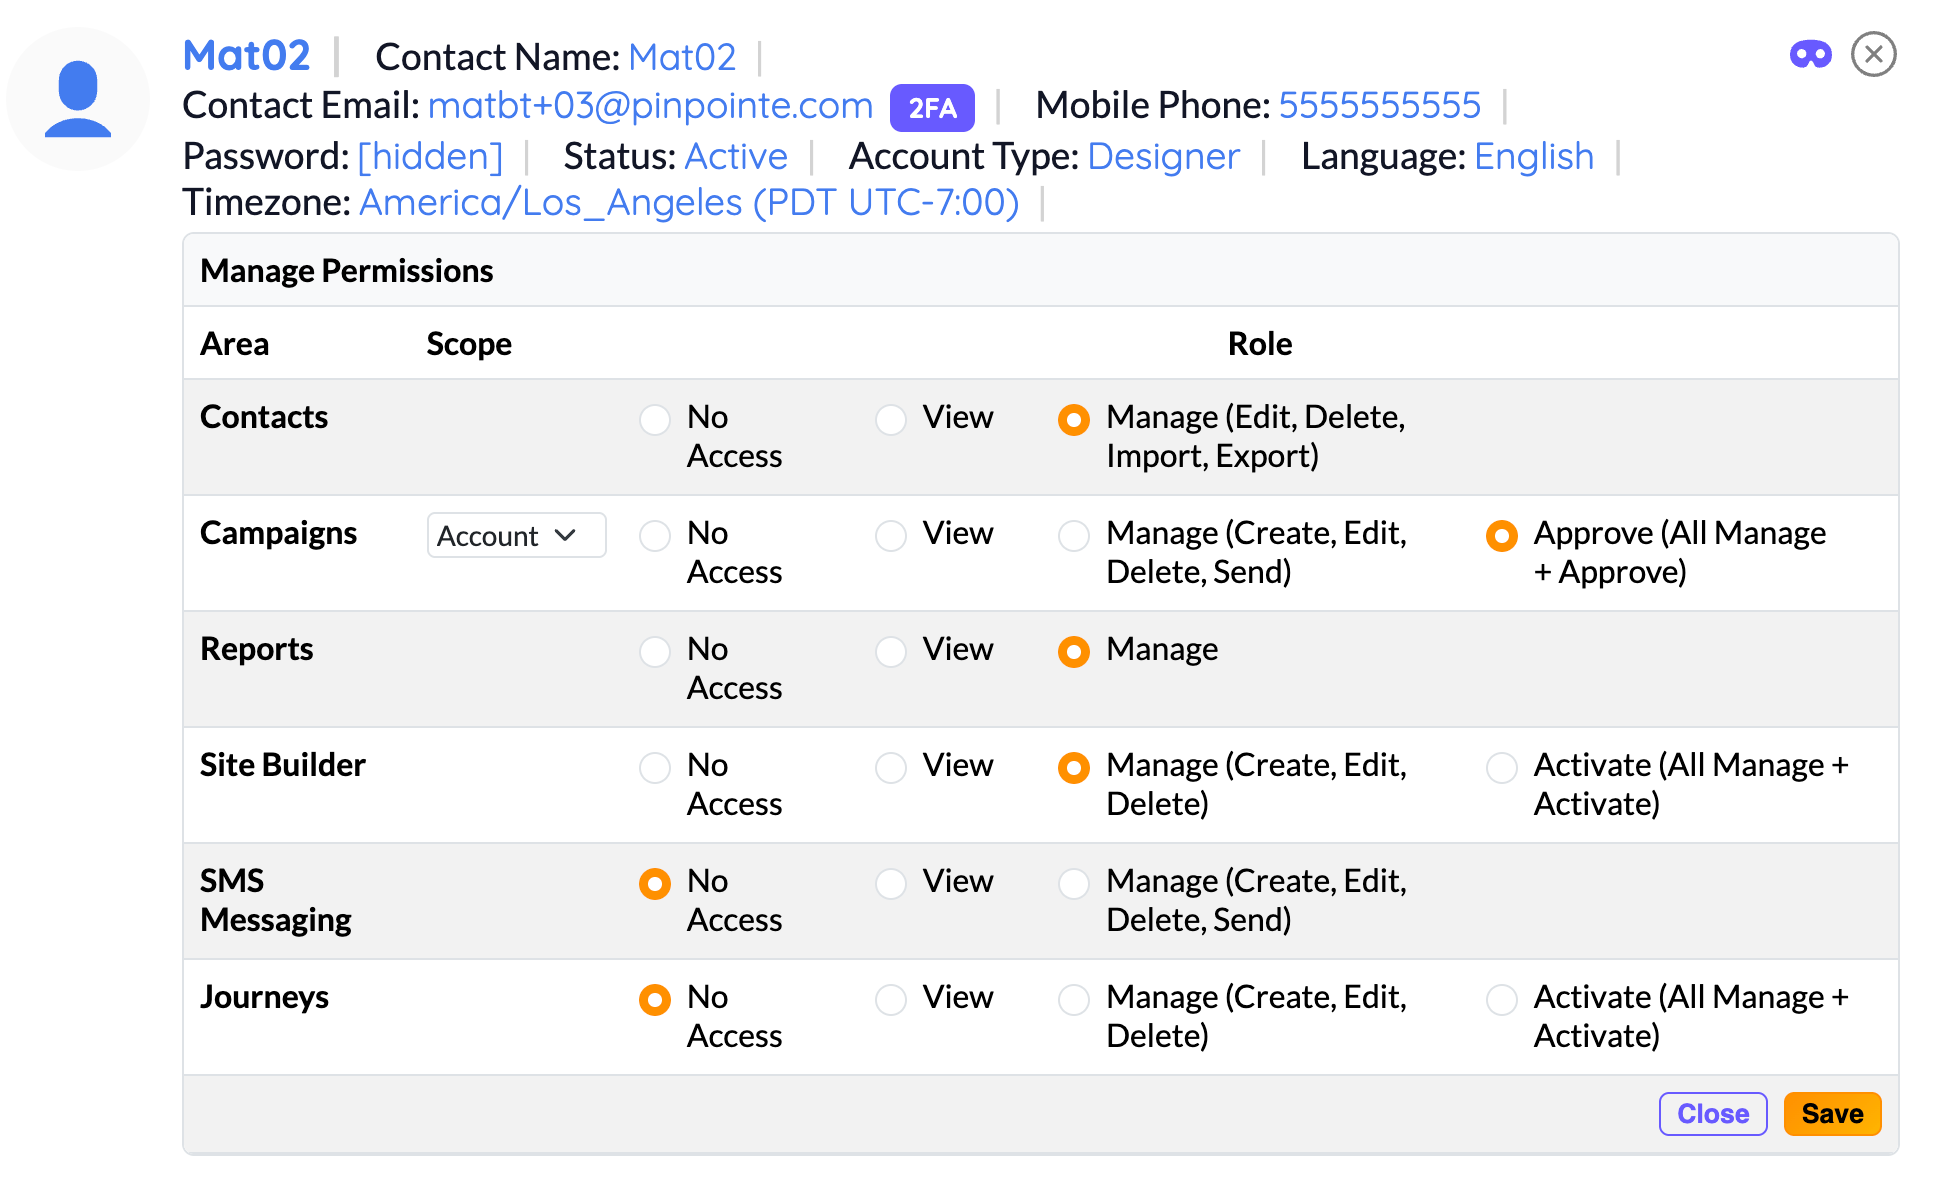Image resolution: width=1960 pixels, height=1184 pixels.
Task: Click the [hidden] password value
Action: click(430, 156)
